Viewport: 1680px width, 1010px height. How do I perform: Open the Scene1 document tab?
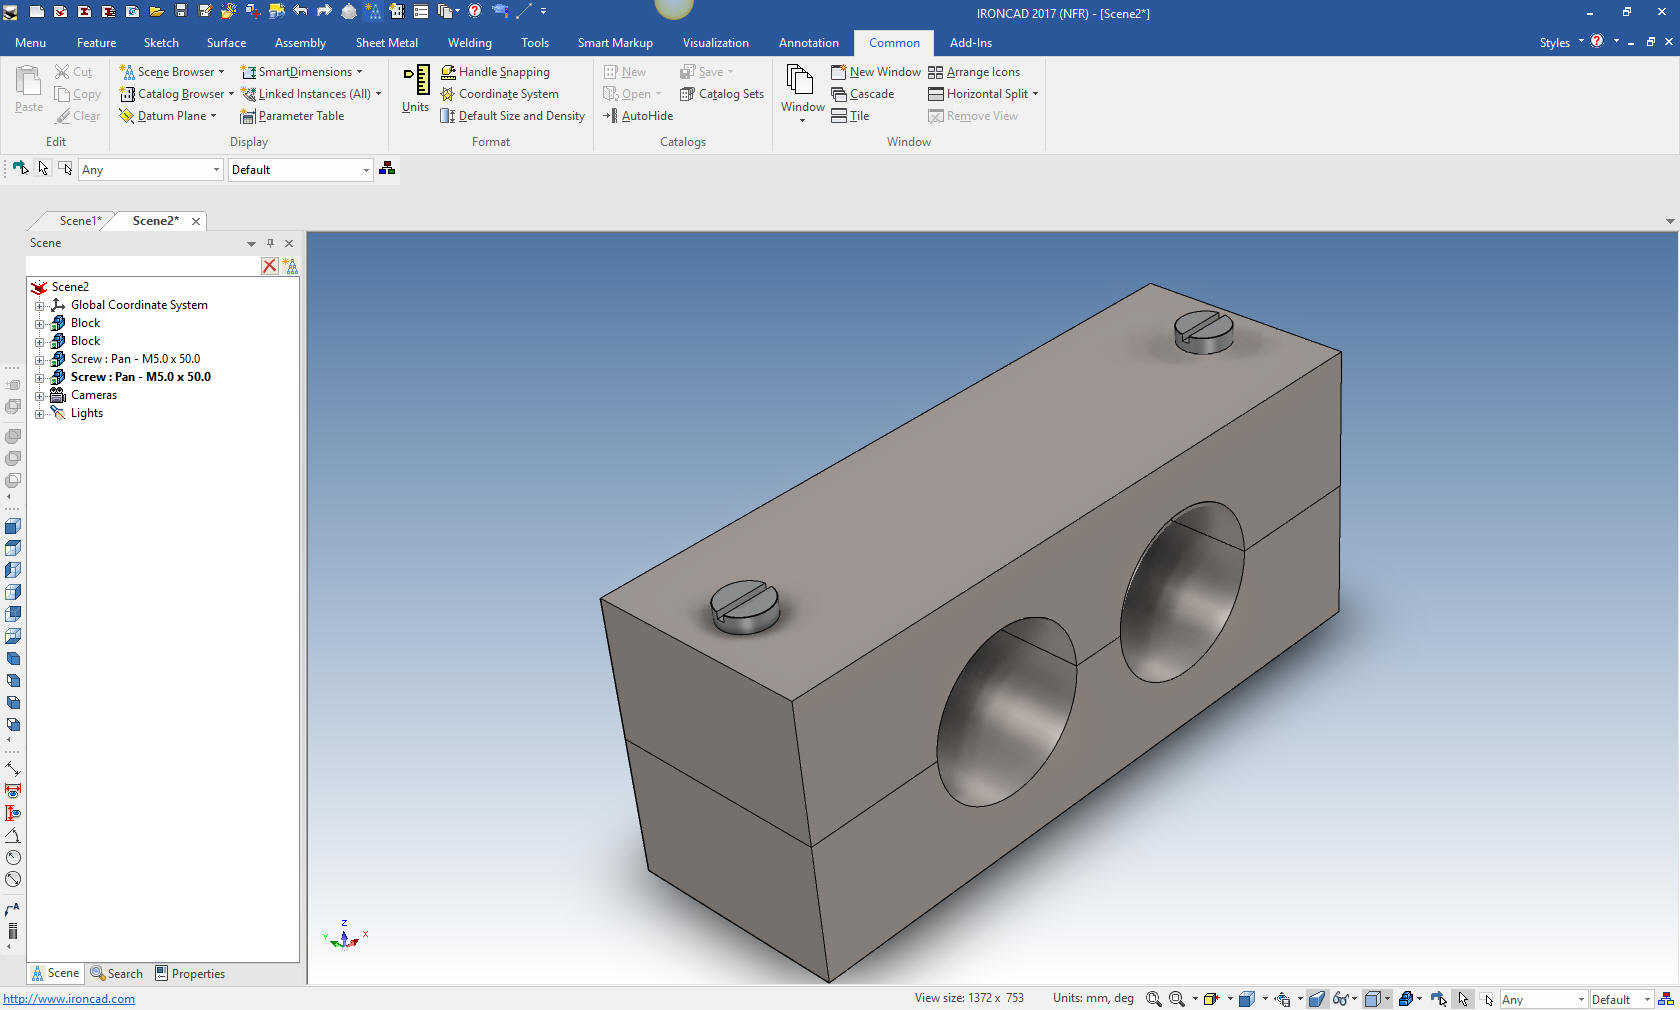[80, 221]
